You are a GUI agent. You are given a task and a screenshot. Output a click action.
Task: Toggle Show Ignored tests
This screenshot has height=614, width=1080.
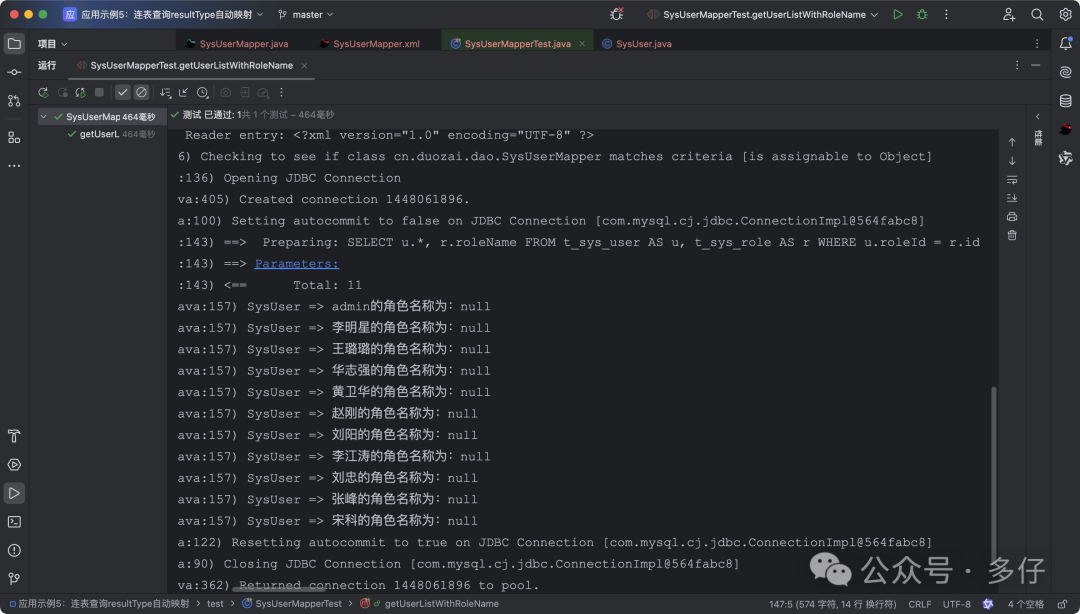(141, 92)
